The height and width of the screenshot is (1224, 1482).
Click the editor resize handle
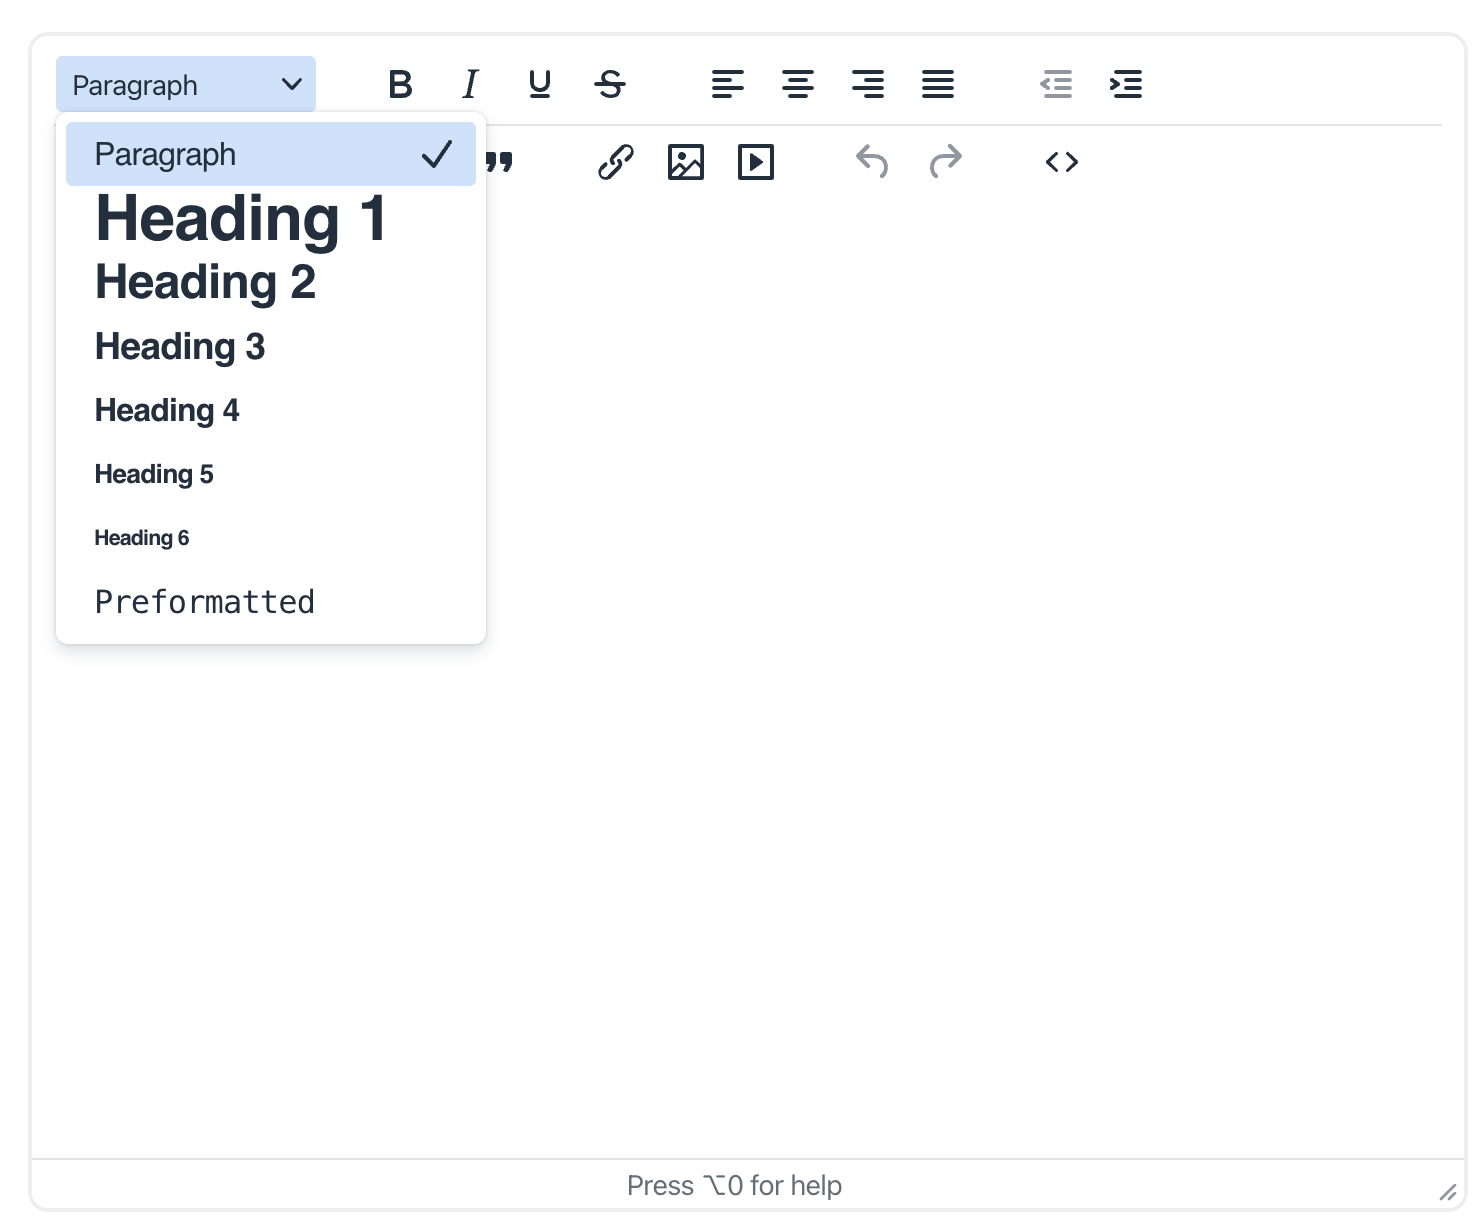pyautogui.click(x=1447, y=1191)
